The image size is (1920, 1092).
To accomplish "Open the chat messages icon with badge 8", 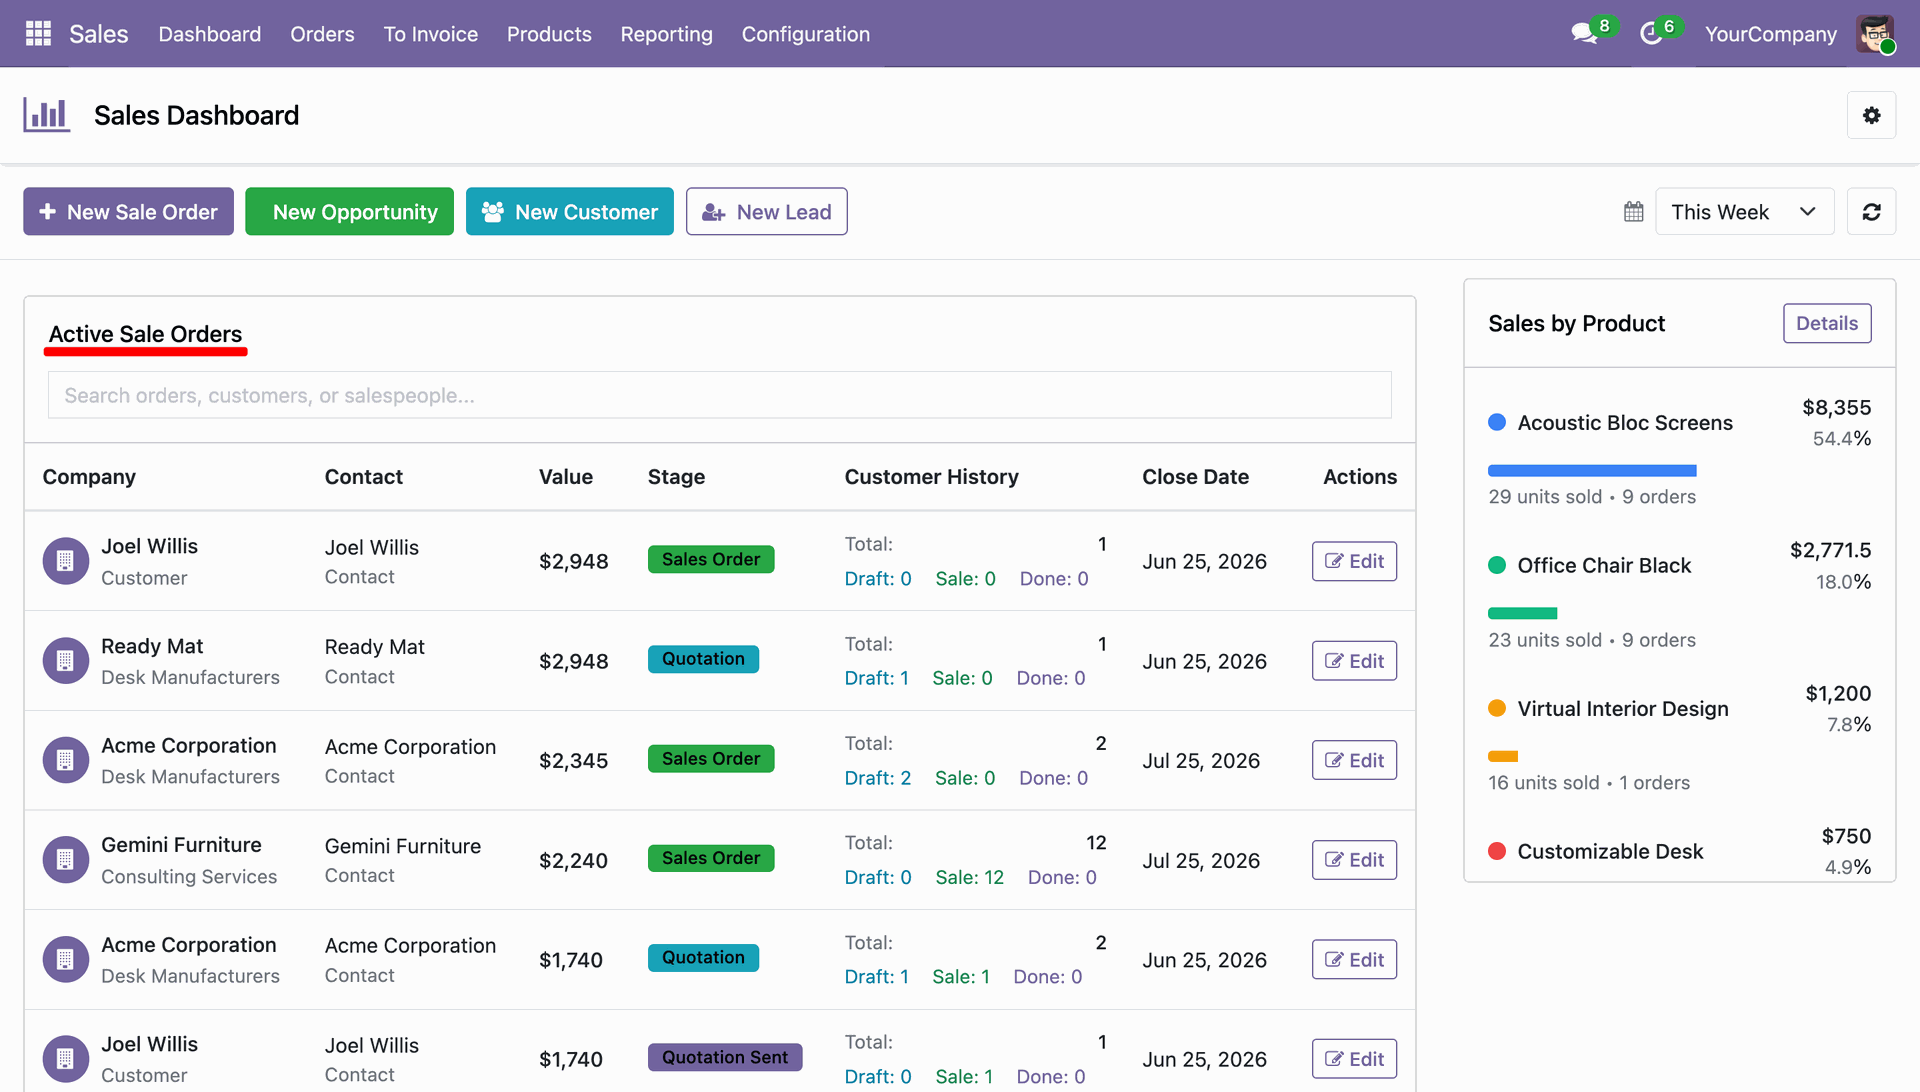I will point(1584,34).
